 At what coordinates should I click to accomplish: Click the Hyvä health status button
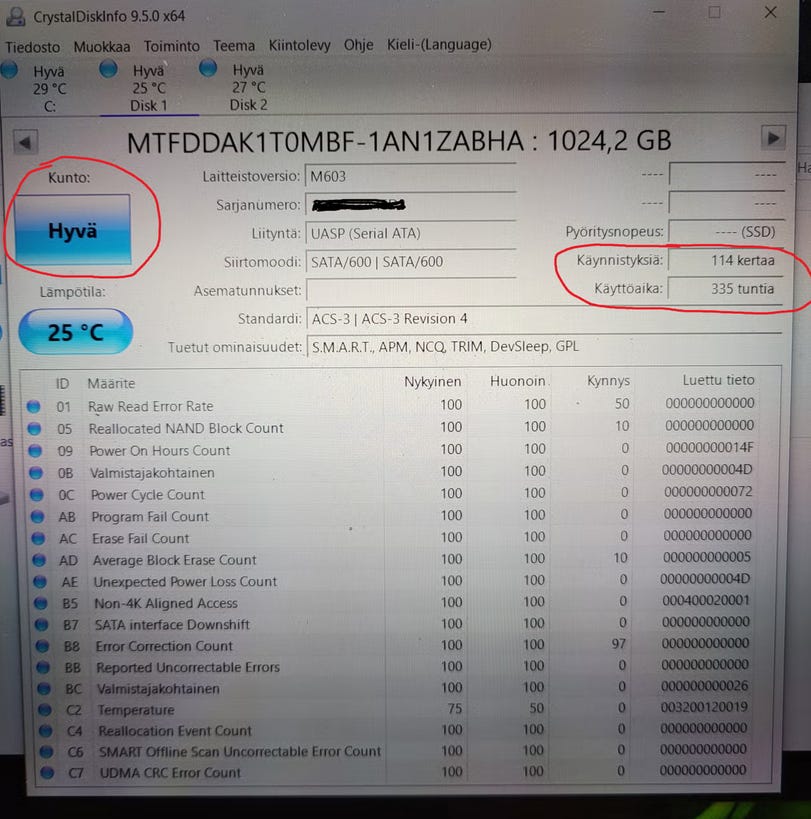coord(73,230)
